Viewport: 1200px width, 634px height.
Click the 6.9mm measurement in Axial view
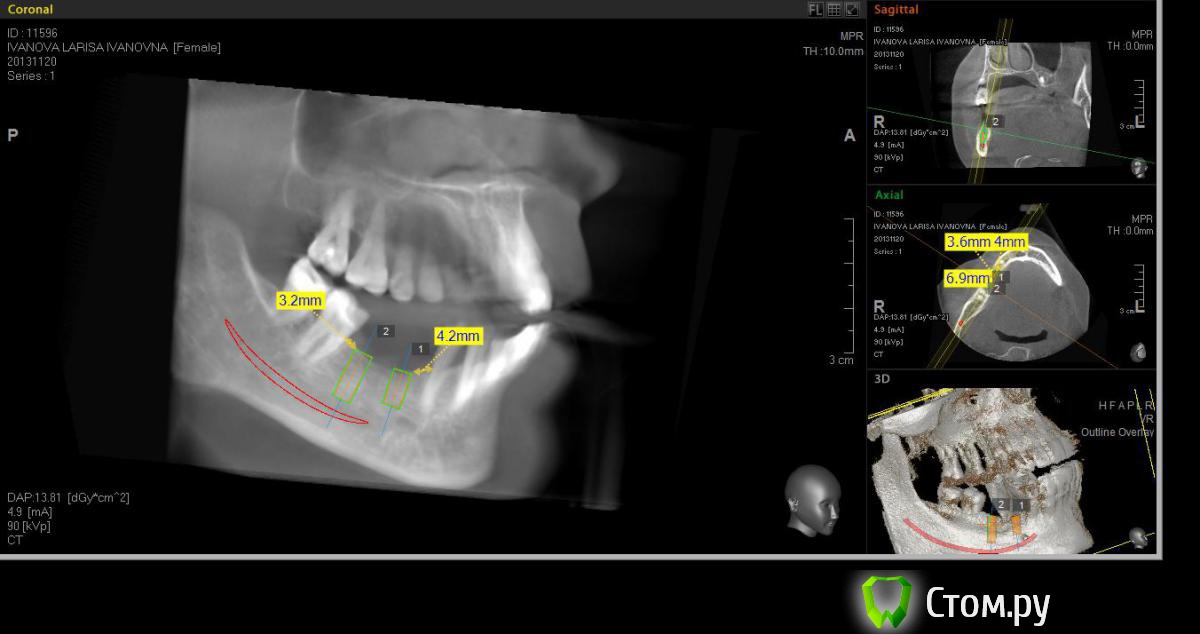coord(967,278)
